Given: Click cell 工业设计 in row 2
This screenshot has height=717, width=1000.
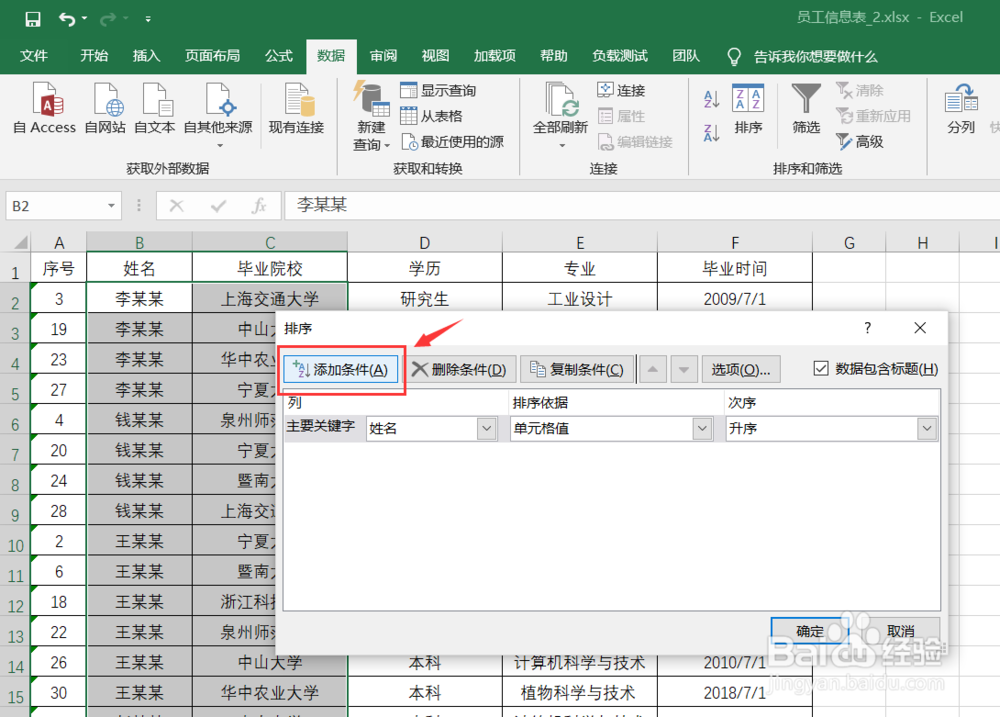Looking at the screenshot, I should click(x=580, y=299).
